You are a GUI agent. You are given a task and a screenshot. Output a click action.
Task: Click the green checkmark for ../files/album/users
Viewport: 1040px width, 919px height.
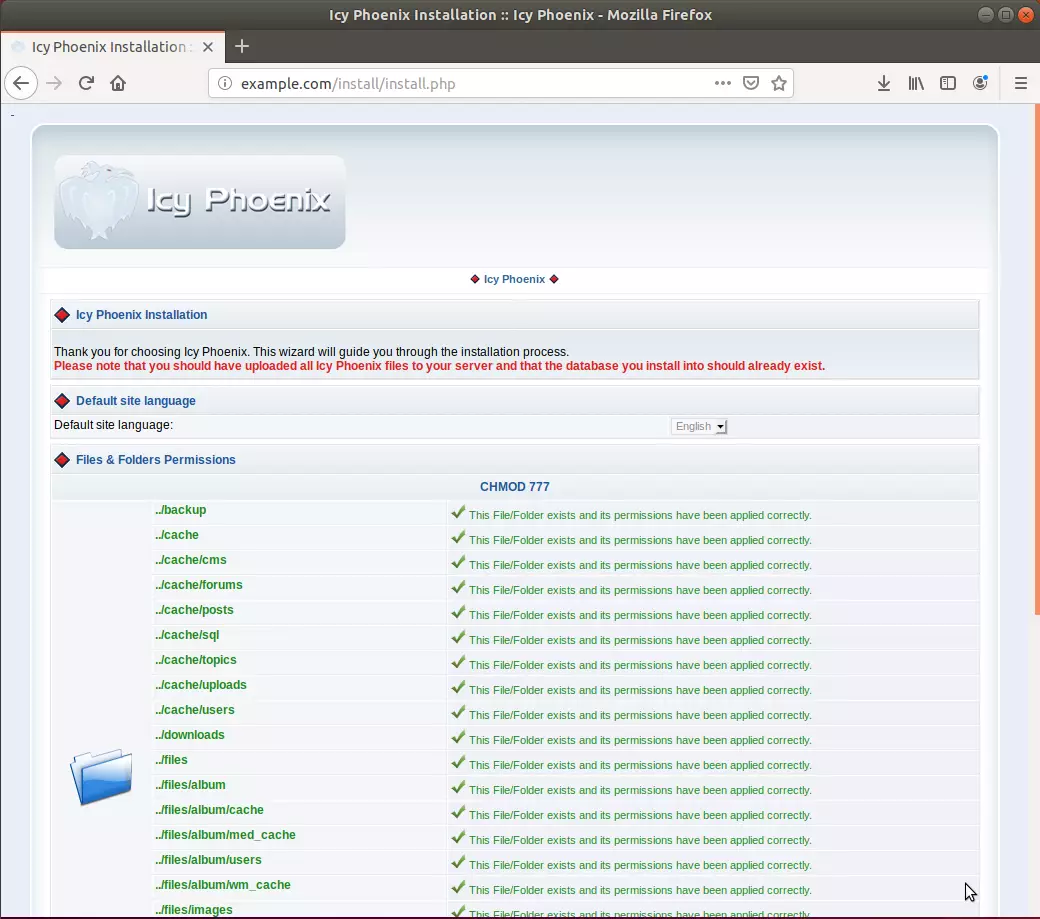458,862
